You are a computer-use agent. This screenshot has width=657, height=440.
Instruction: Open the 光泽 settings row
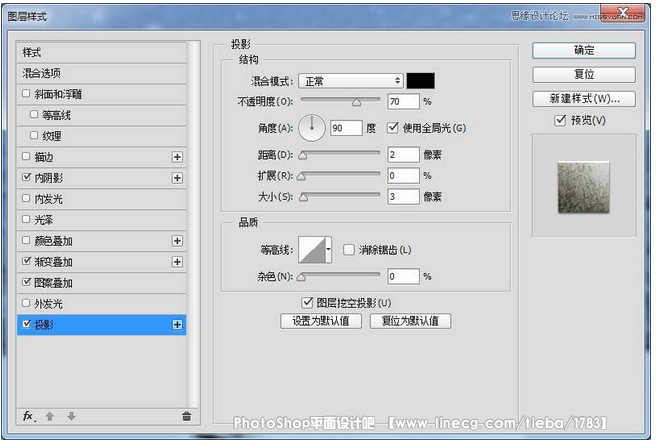click(x=101, y=220)
